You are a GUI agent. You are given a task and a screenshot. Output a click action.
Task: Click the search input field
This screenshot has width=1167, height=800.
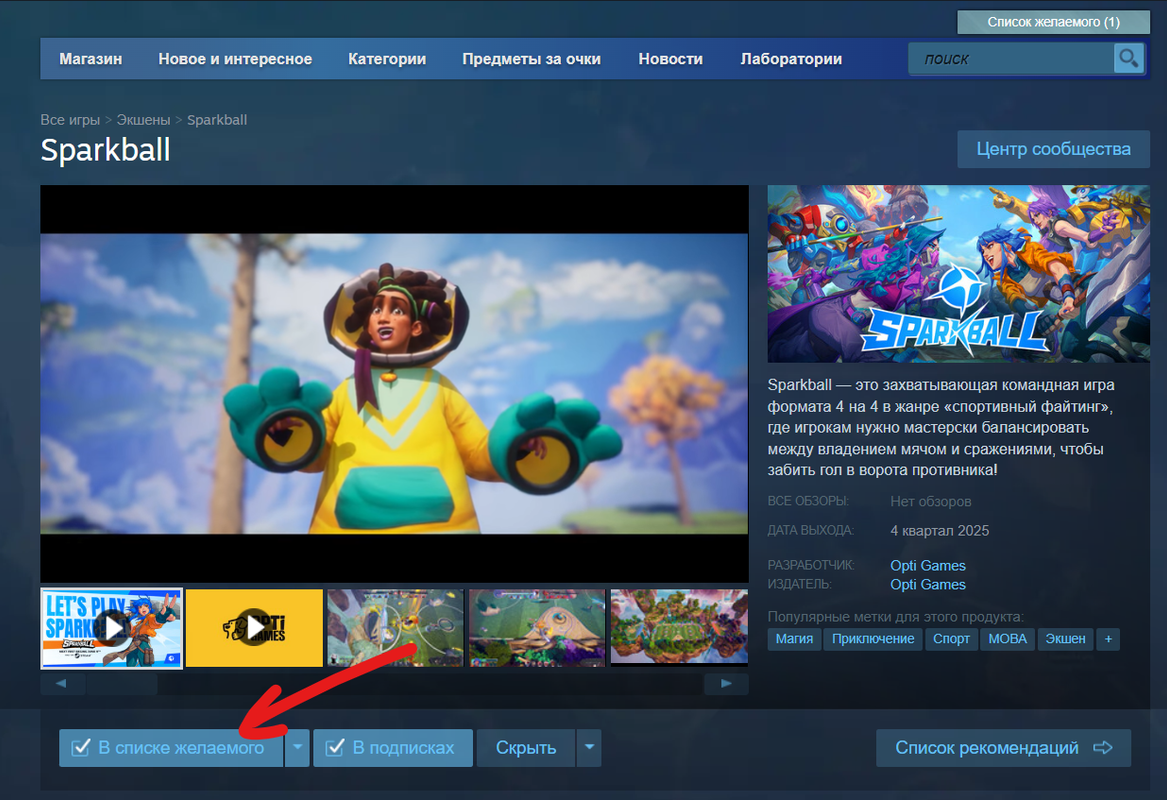pyautogui.click(x=1011, y=58)
